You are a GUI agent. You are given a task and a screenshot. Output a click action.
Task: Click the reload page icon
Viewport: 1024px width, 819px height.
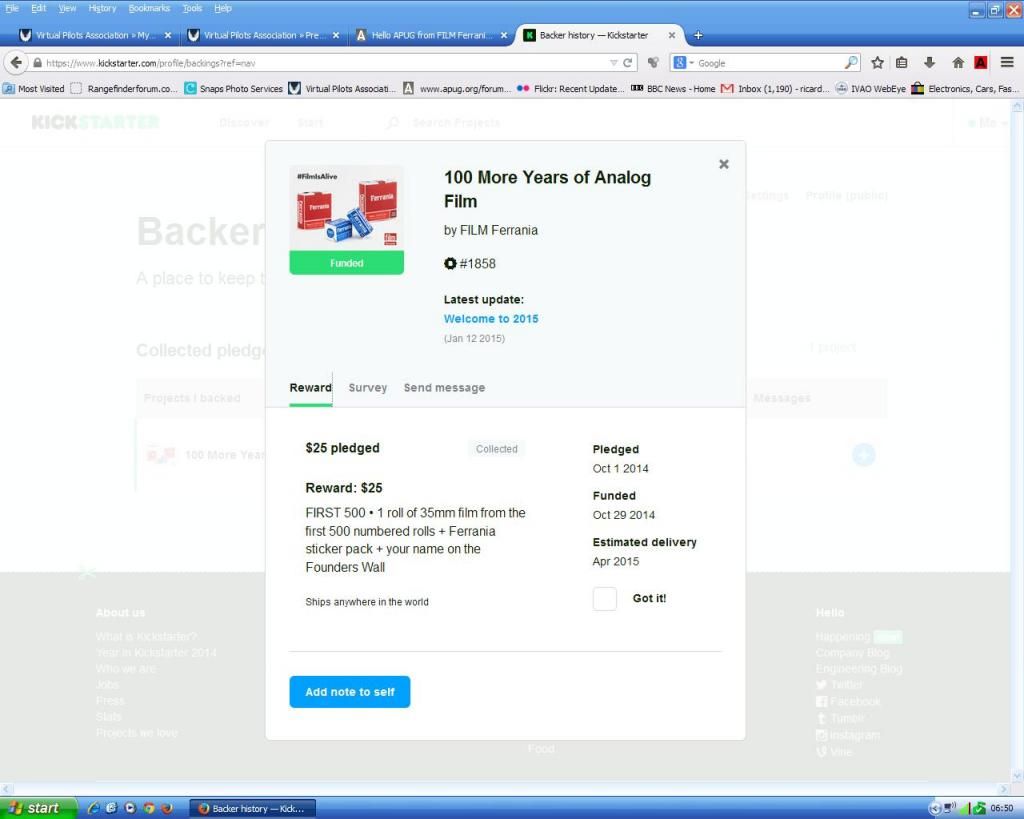click(x=628, y=63)
